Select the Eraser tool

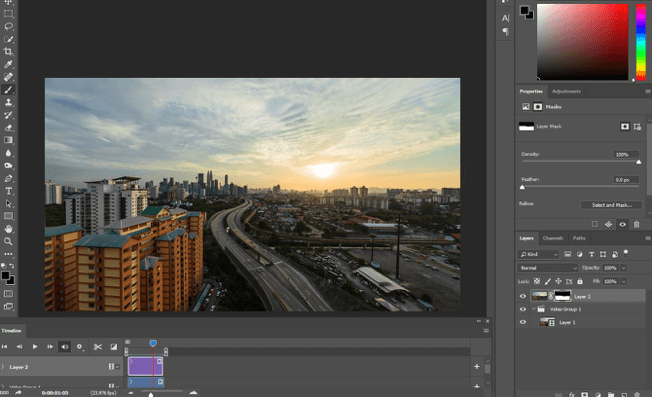tap(8, 128)
